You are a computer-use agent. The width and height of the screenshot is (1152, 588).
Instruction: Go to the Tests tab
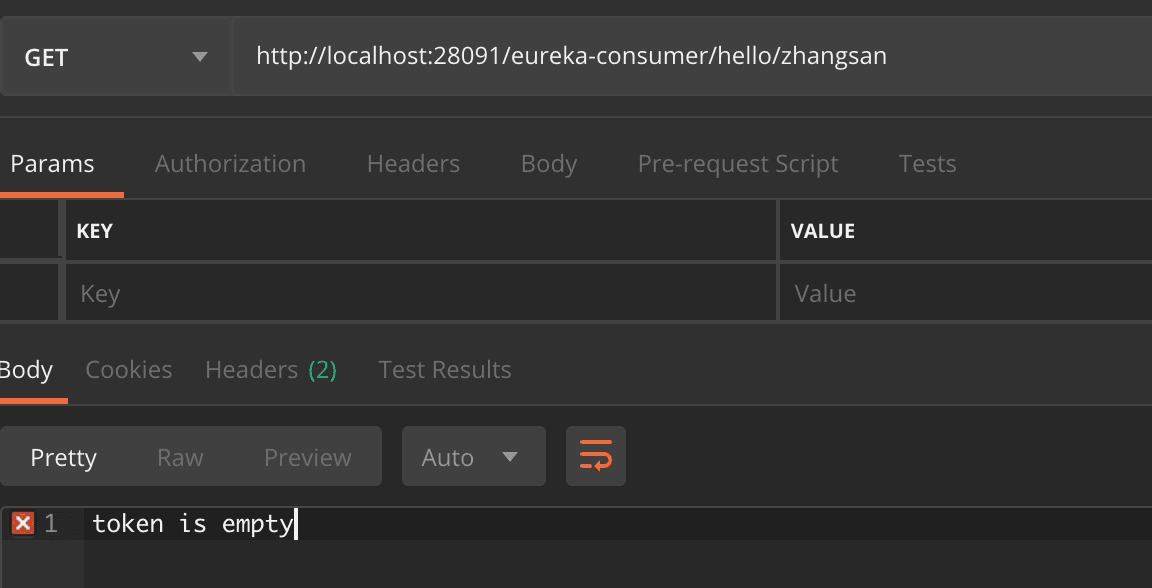(x=927, y=164)
